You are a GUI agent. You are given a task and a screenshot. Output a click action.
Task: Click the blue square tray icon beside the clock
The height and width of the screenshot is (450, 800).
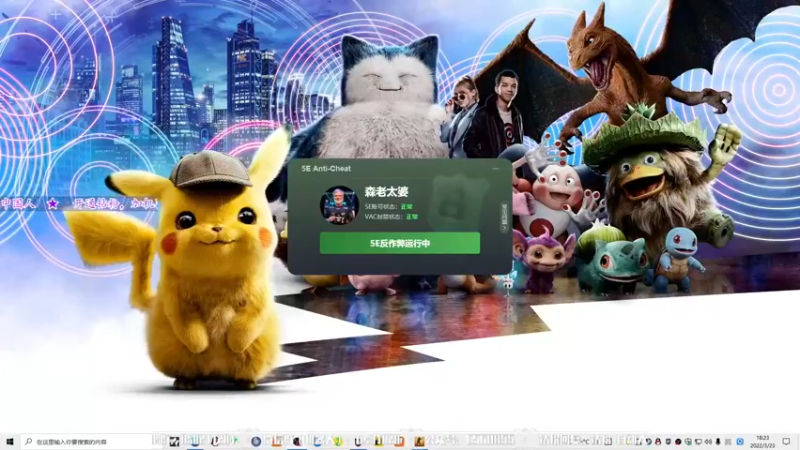pos(740,441)
